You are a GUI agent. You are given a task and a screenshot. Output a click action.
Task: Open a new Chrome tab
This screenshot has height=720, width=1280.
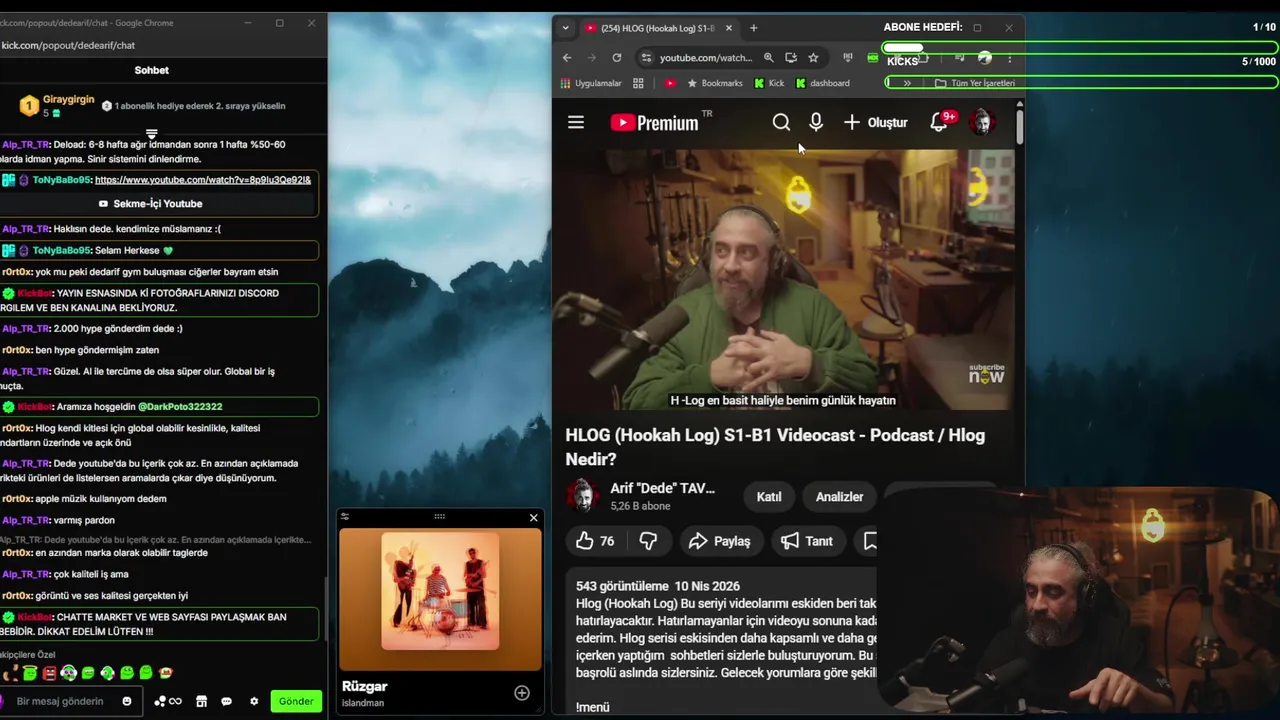[754, 28]
